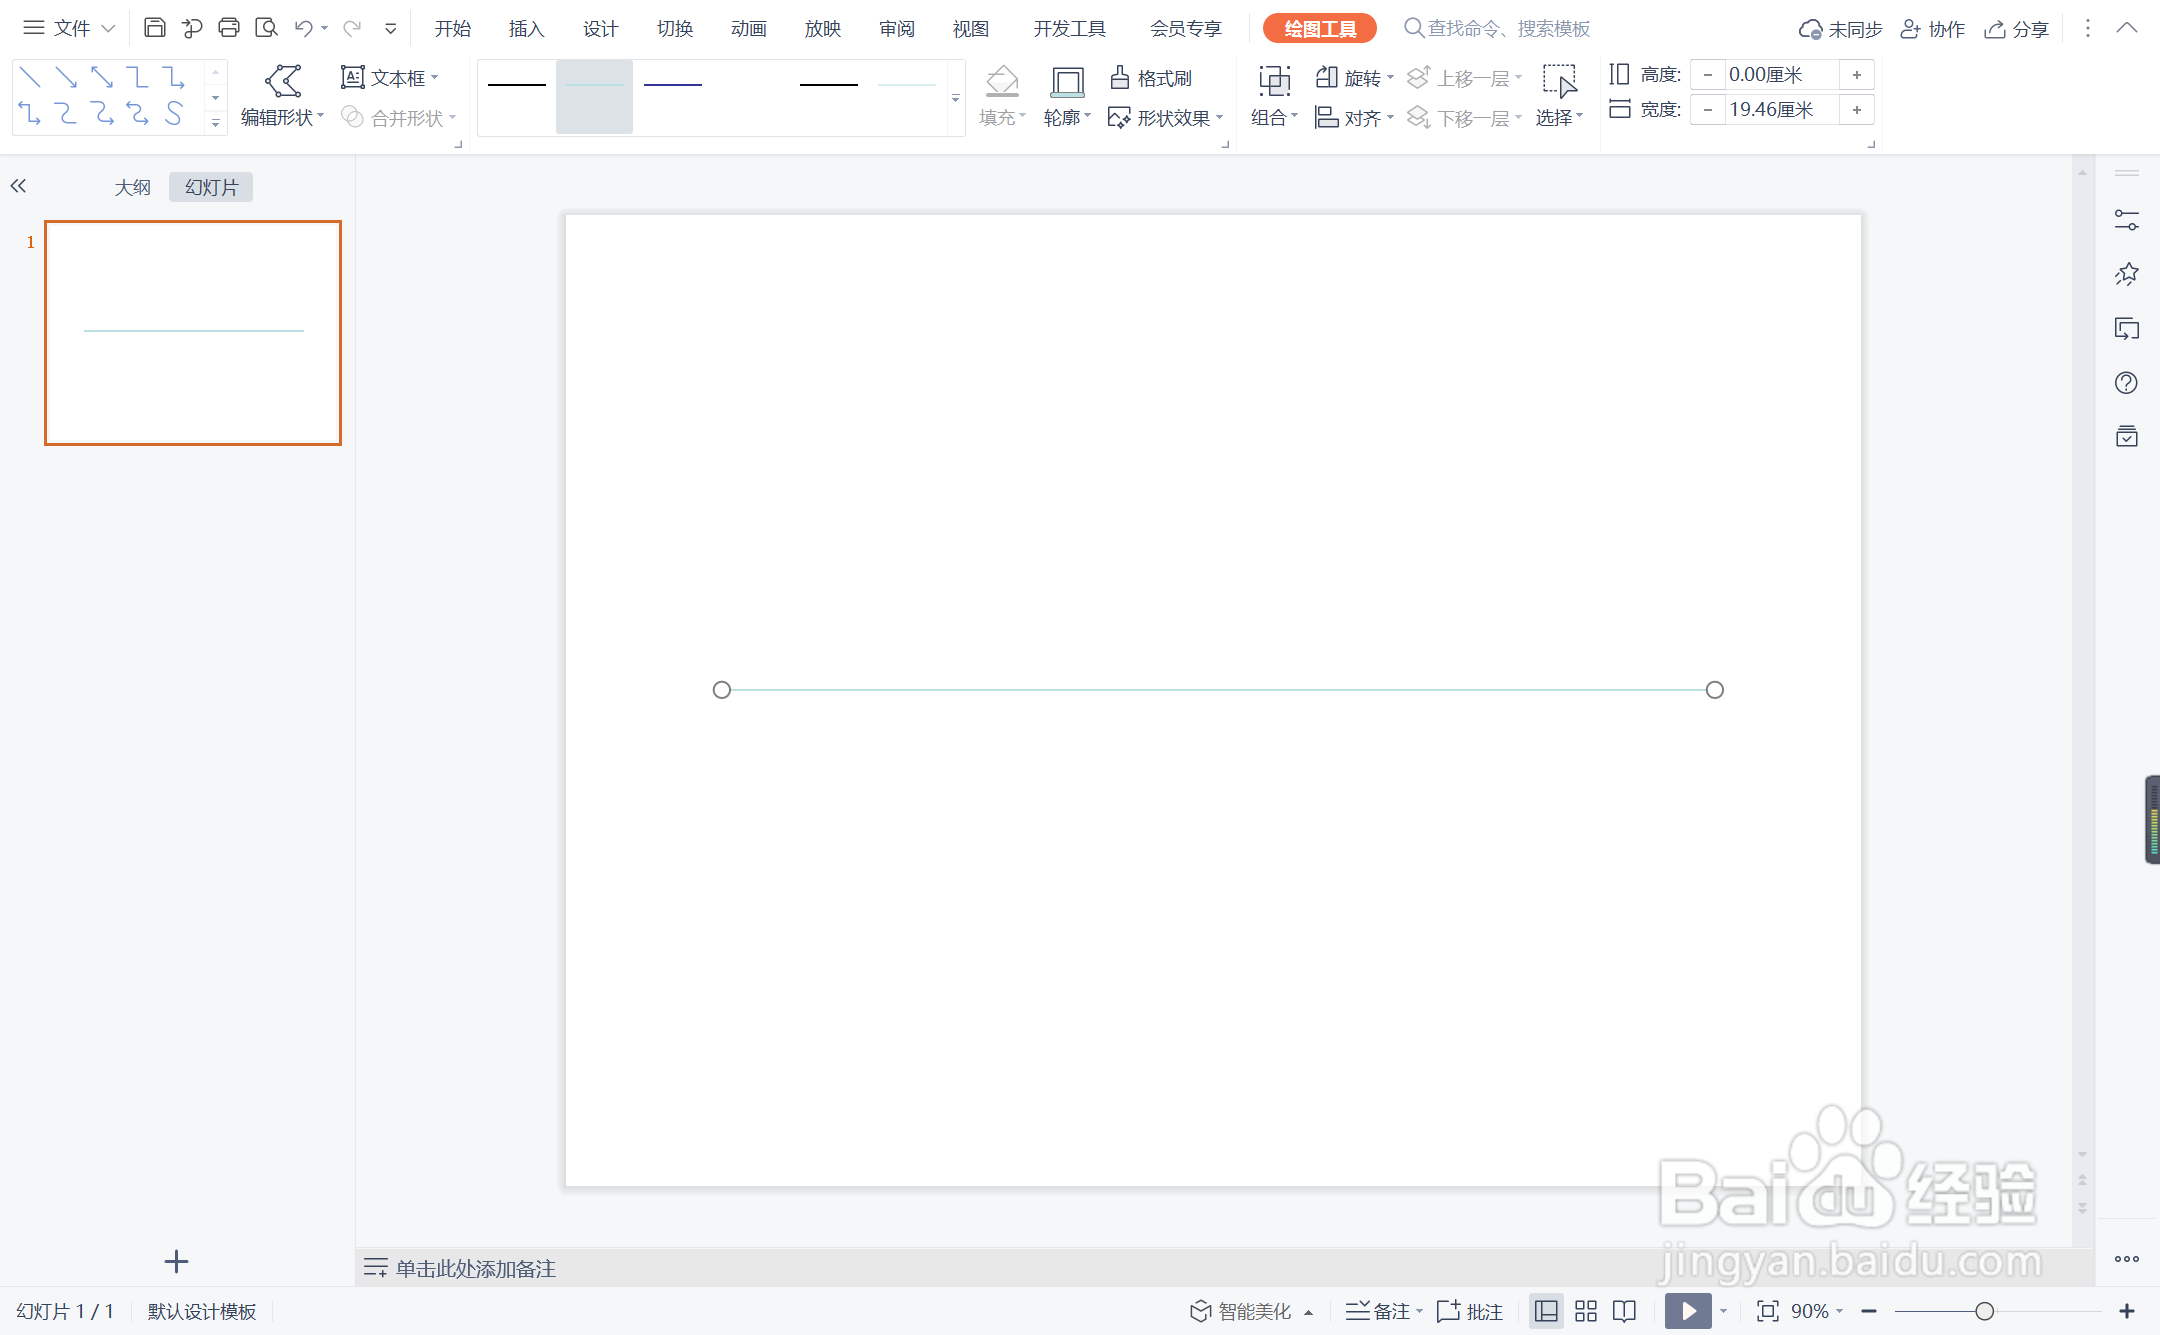Open the Selection pane (选择) icon

[1559, 81]
